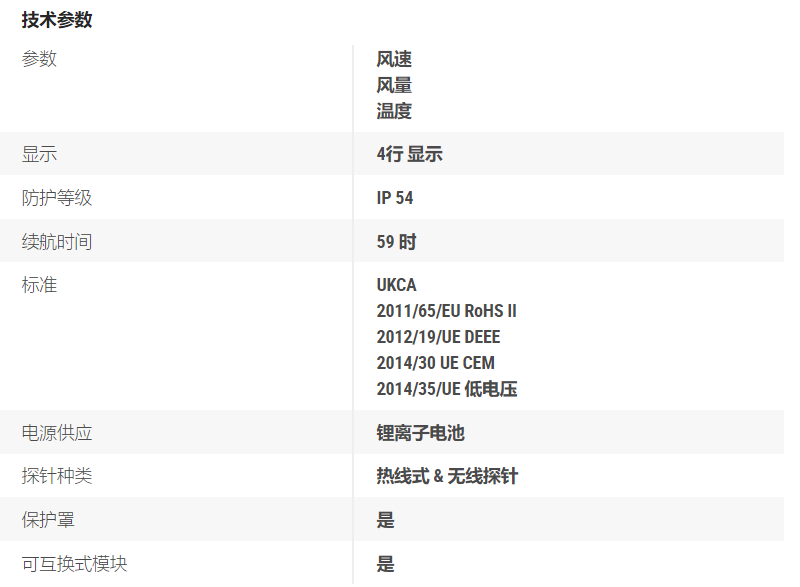Click the UKCA standard entry
800x587 pixels.
pyautogui.click(x=396, y=285)
